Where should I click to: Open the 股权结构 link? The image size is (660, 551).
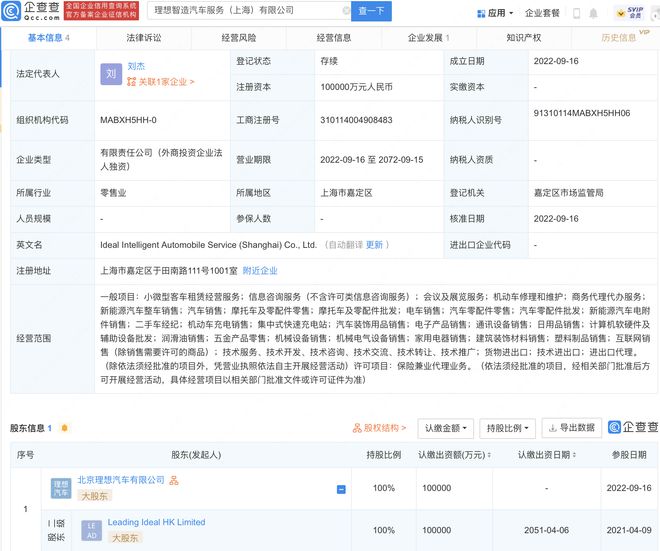[379, 428]
